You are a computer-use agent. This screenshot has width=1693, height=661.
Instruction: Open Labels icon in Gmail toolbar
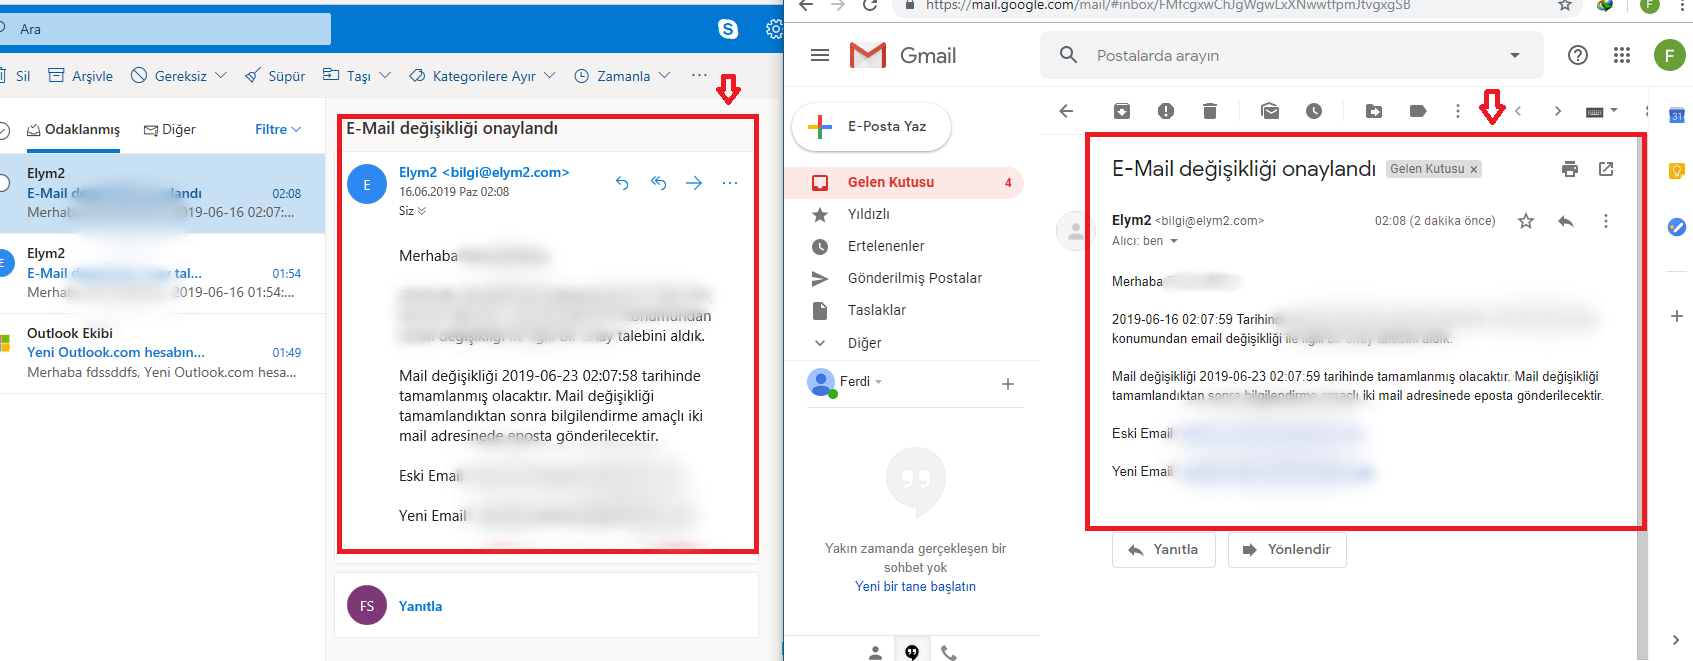(1418, 111)
